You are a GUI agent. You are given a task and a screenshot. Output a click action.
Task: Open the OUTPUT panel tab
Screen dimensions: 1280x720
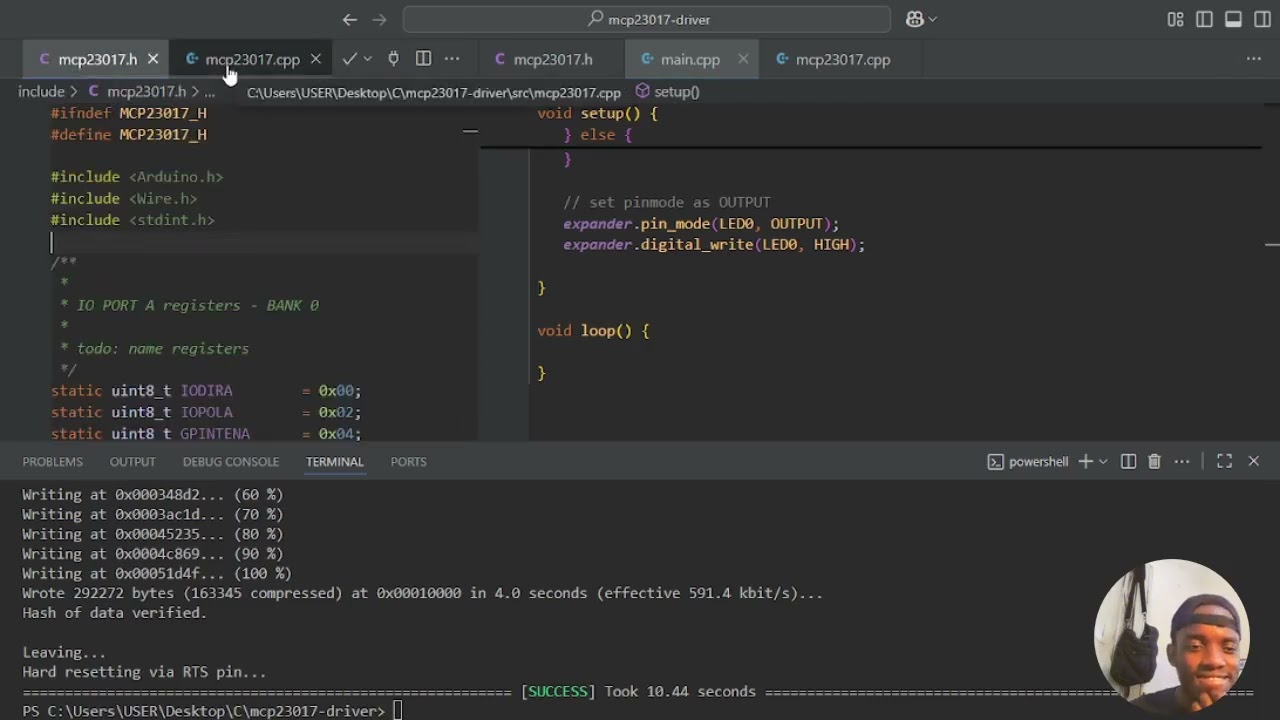coord(132,461)
